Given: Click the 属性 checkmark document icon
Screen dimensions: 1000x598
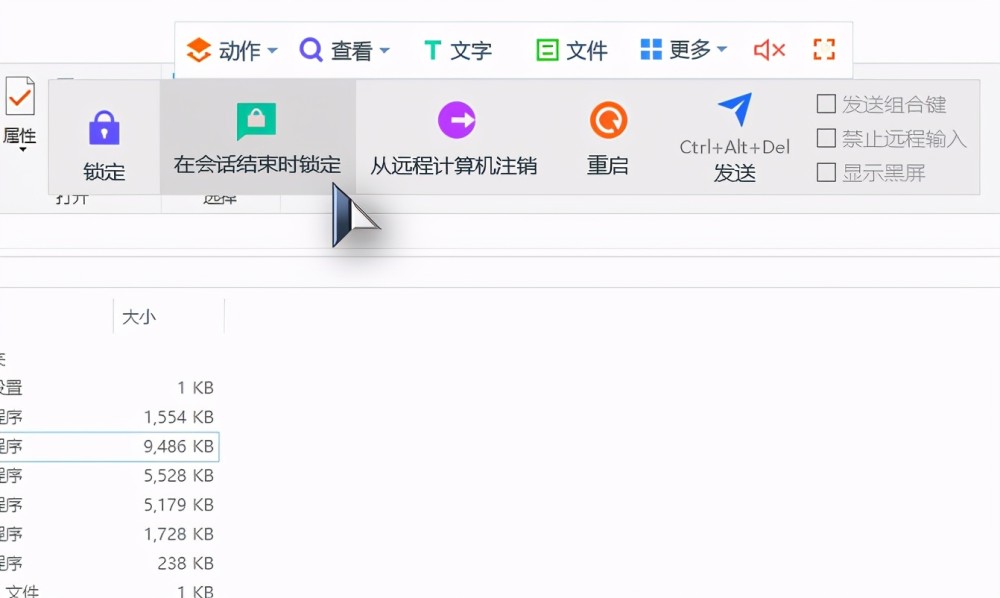Looking at the screenshot, I should [20, 96].
